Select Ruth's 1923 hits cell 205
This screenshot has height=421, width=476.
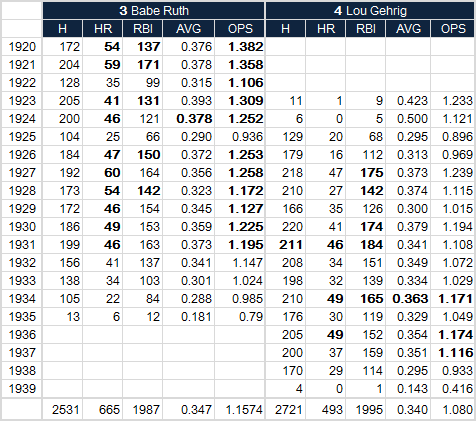point(62,101)
